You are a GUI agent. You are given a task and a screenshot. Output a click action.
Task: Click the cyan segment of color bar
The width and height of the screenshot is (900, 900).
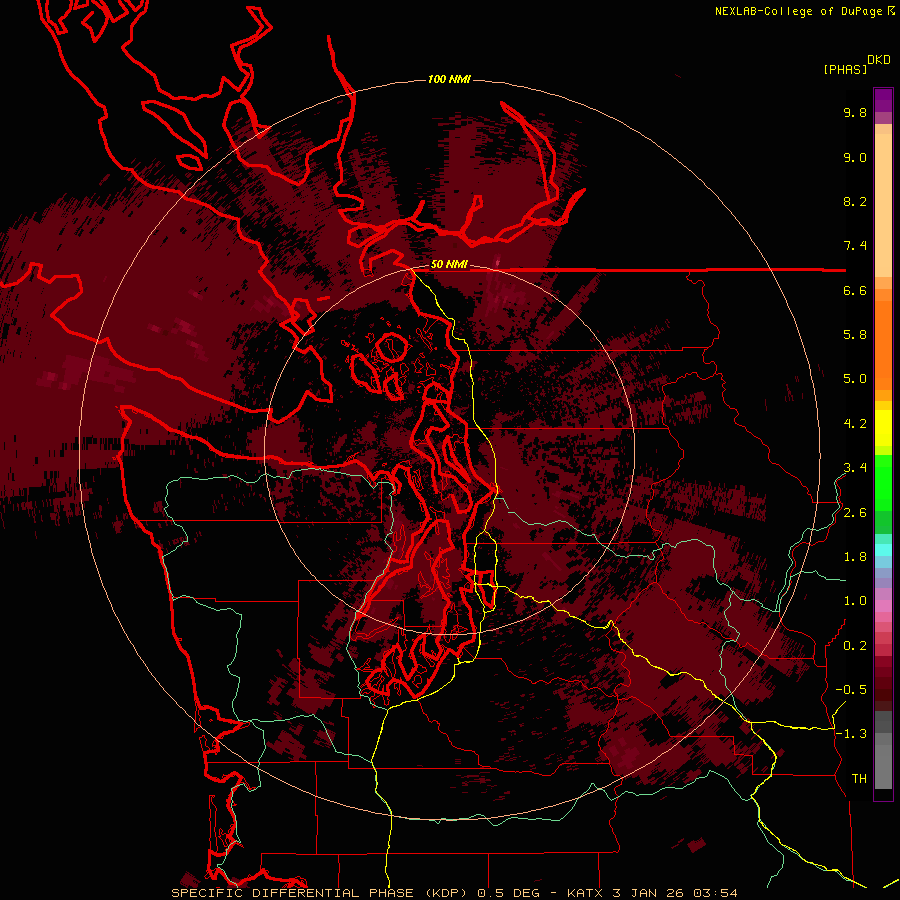pyautogui.click(x=883, y=550)
